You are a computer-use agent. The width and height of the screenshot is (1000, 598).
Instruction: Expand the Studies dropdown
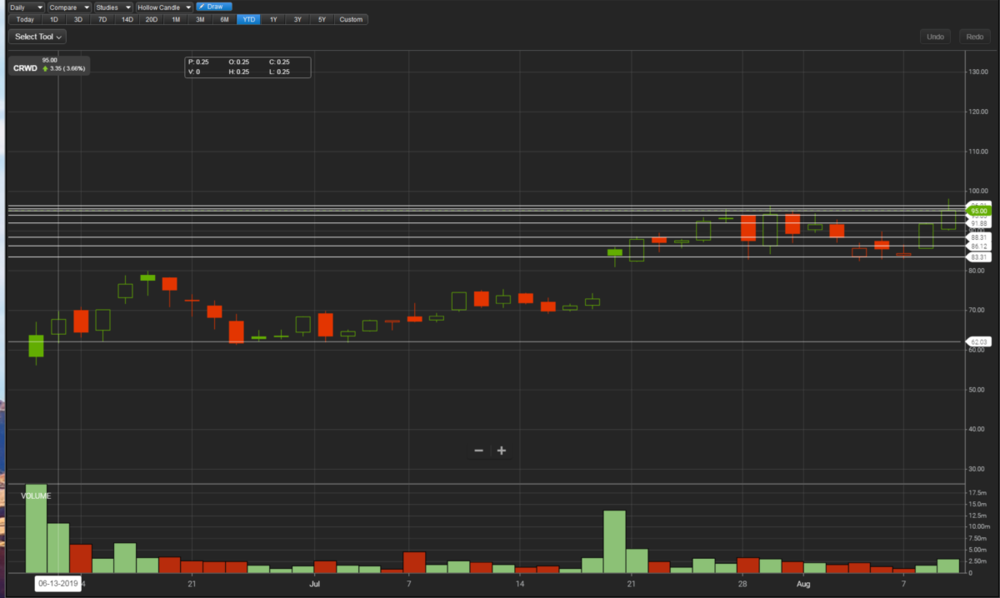[x=113, y=7]
